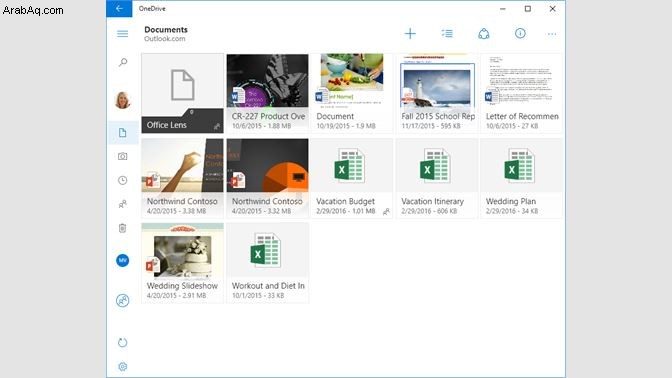672x378 pixels.
Task: Open Fall 2015 School Report
Action: point(437,93)
